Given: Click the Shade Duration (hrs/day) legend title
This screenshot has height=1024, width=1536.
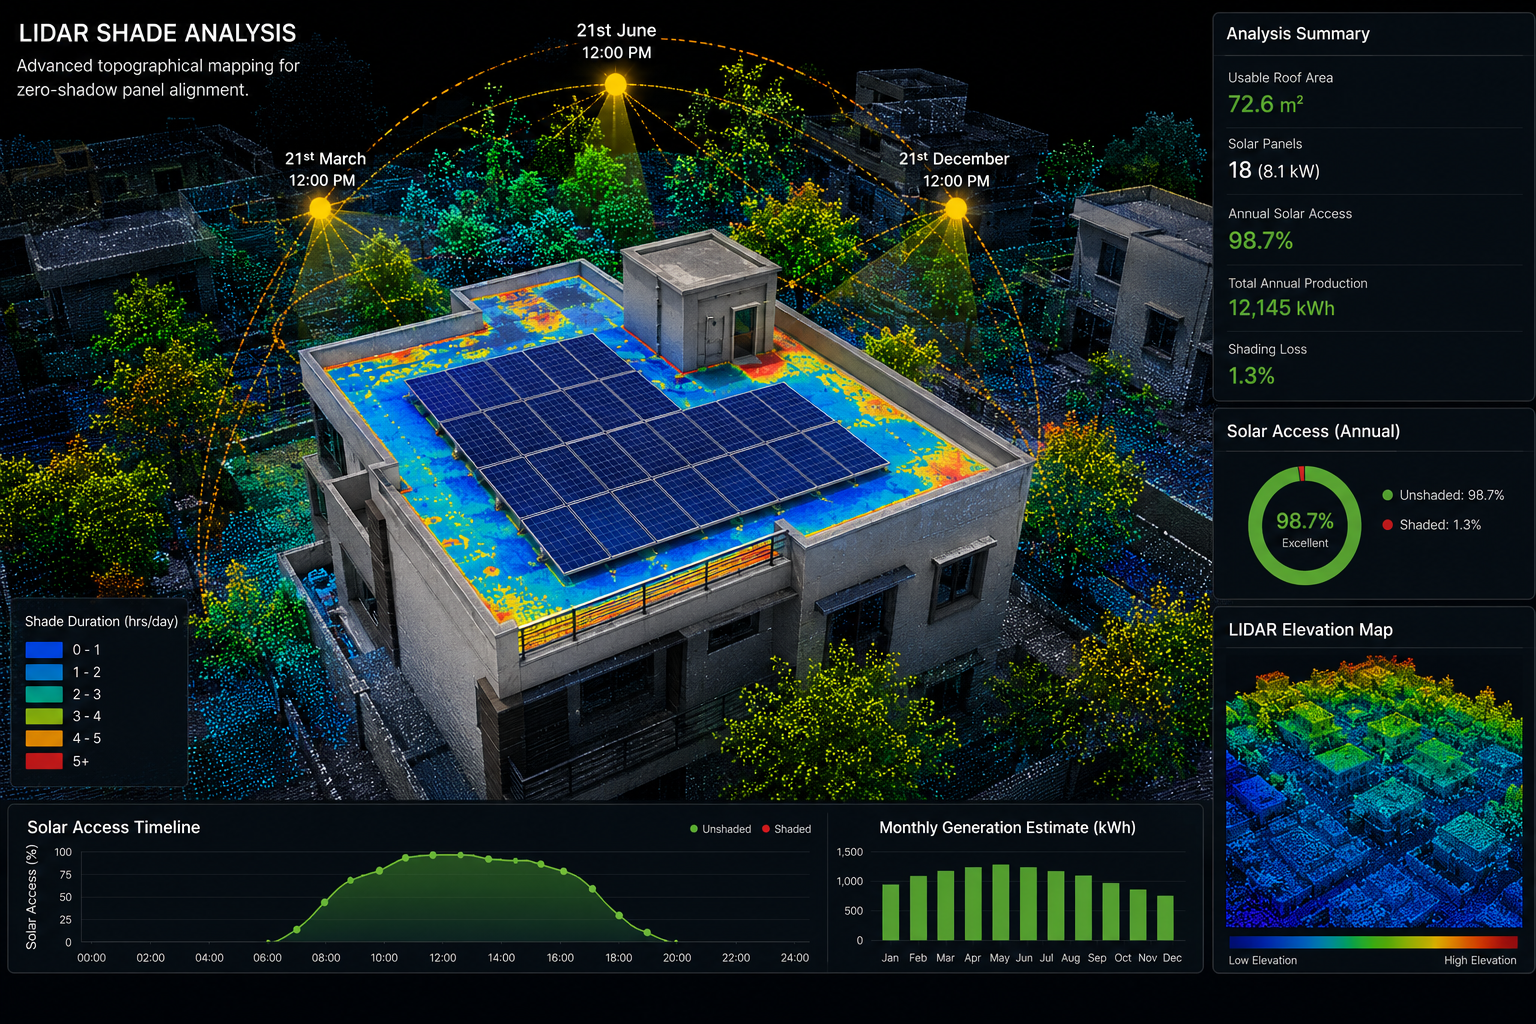Looking at the screenshot, I should point(101,621).
